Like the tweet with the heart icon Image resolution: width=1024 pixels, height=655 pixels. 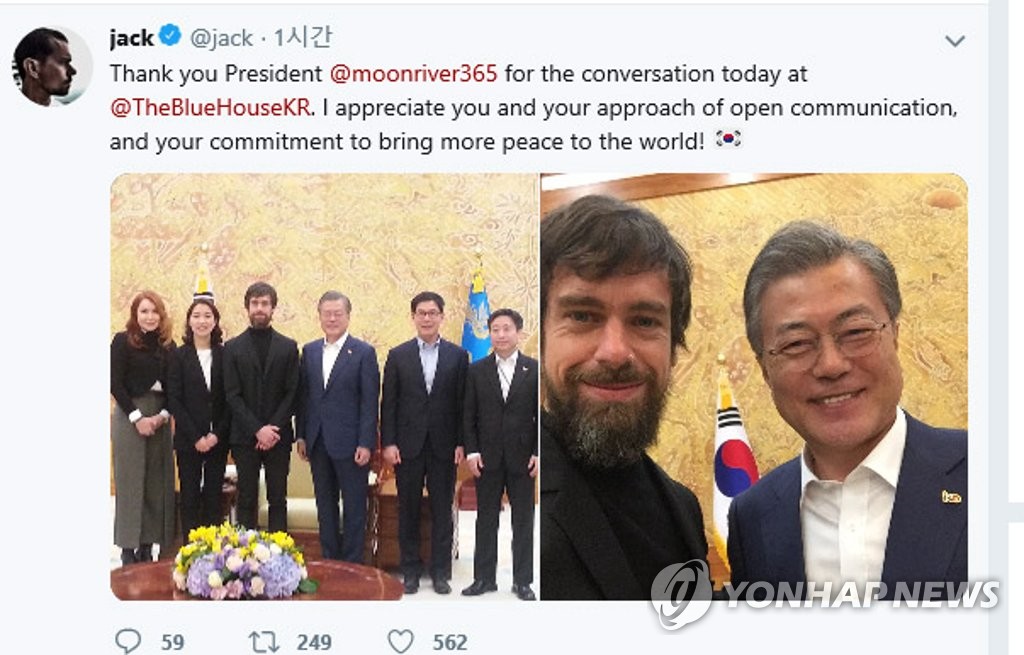click(x=400, y=641)
